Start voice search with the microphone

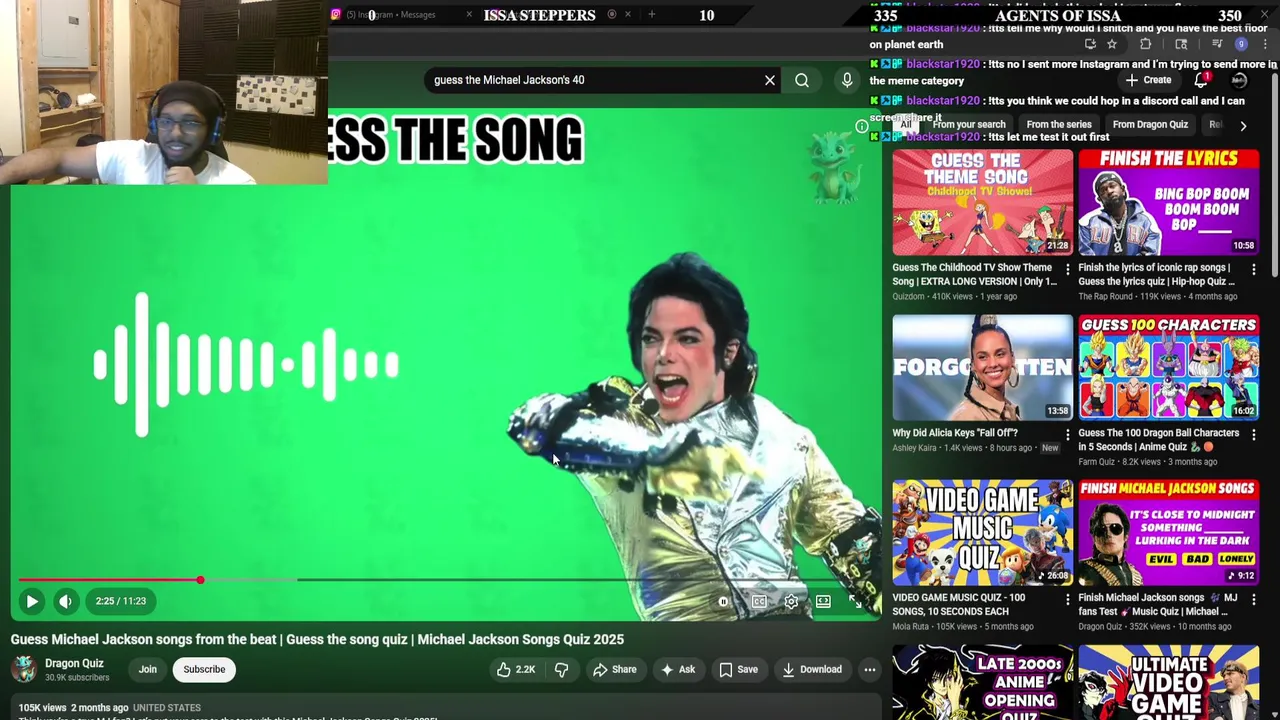[847, 80]
